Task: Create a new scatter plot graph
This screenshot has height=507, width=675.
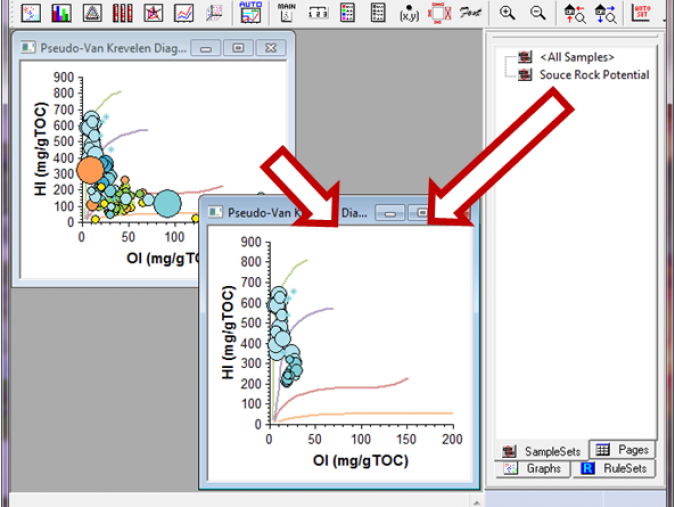Action: point(31,13)
